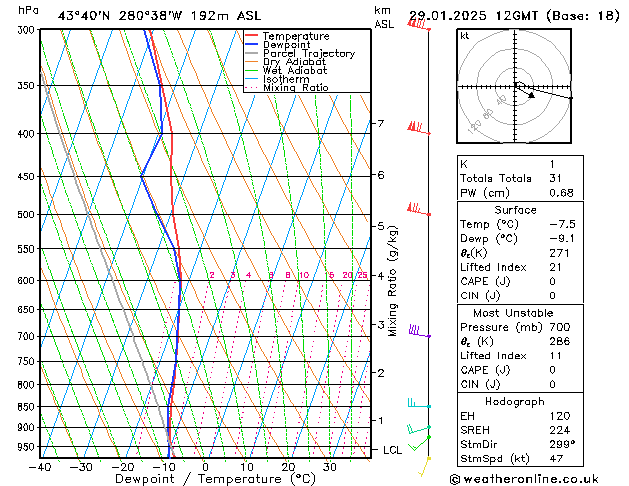This screenshot has height=486, width=629.
Task: Select the Parcel Trajectory legend entry
Action: pyautogui.click(x=308, y=54)
